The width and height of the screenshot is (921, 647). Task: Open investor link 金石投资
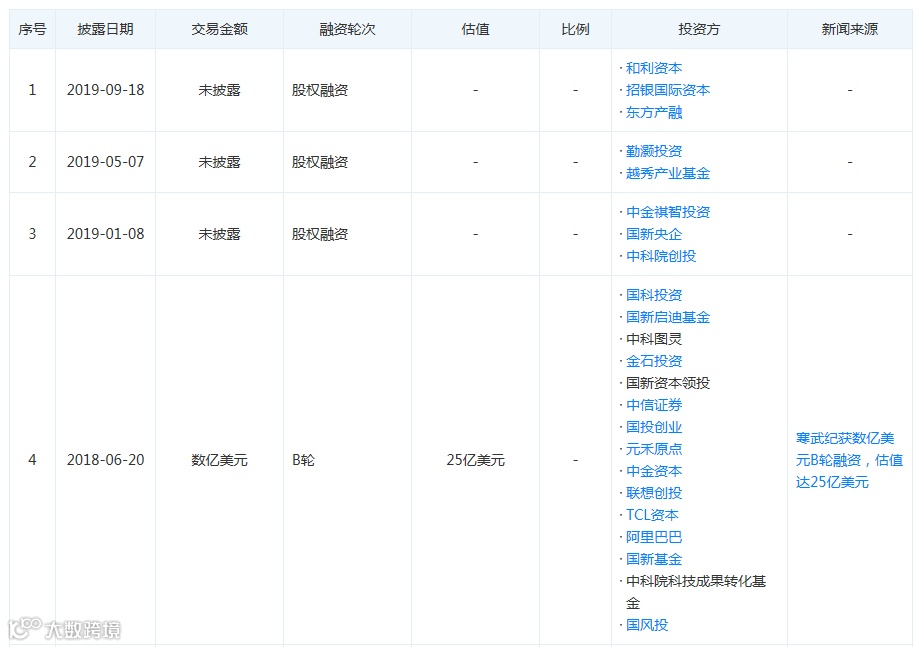click(x=654, y=361)
